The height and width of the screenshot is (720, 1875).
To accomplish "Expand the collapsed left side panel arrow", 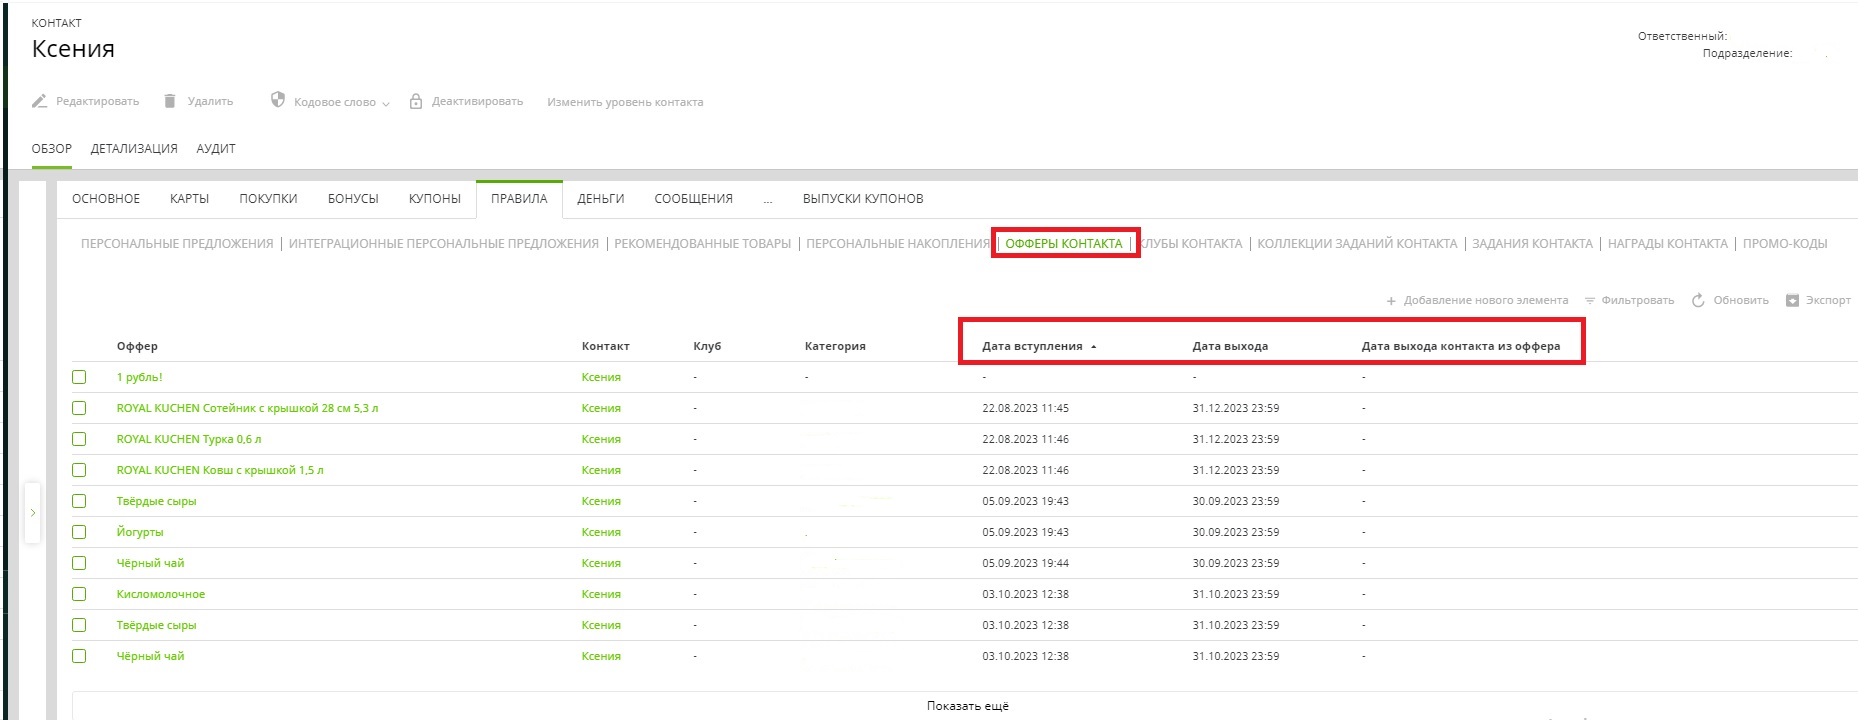I will point(32,513).
